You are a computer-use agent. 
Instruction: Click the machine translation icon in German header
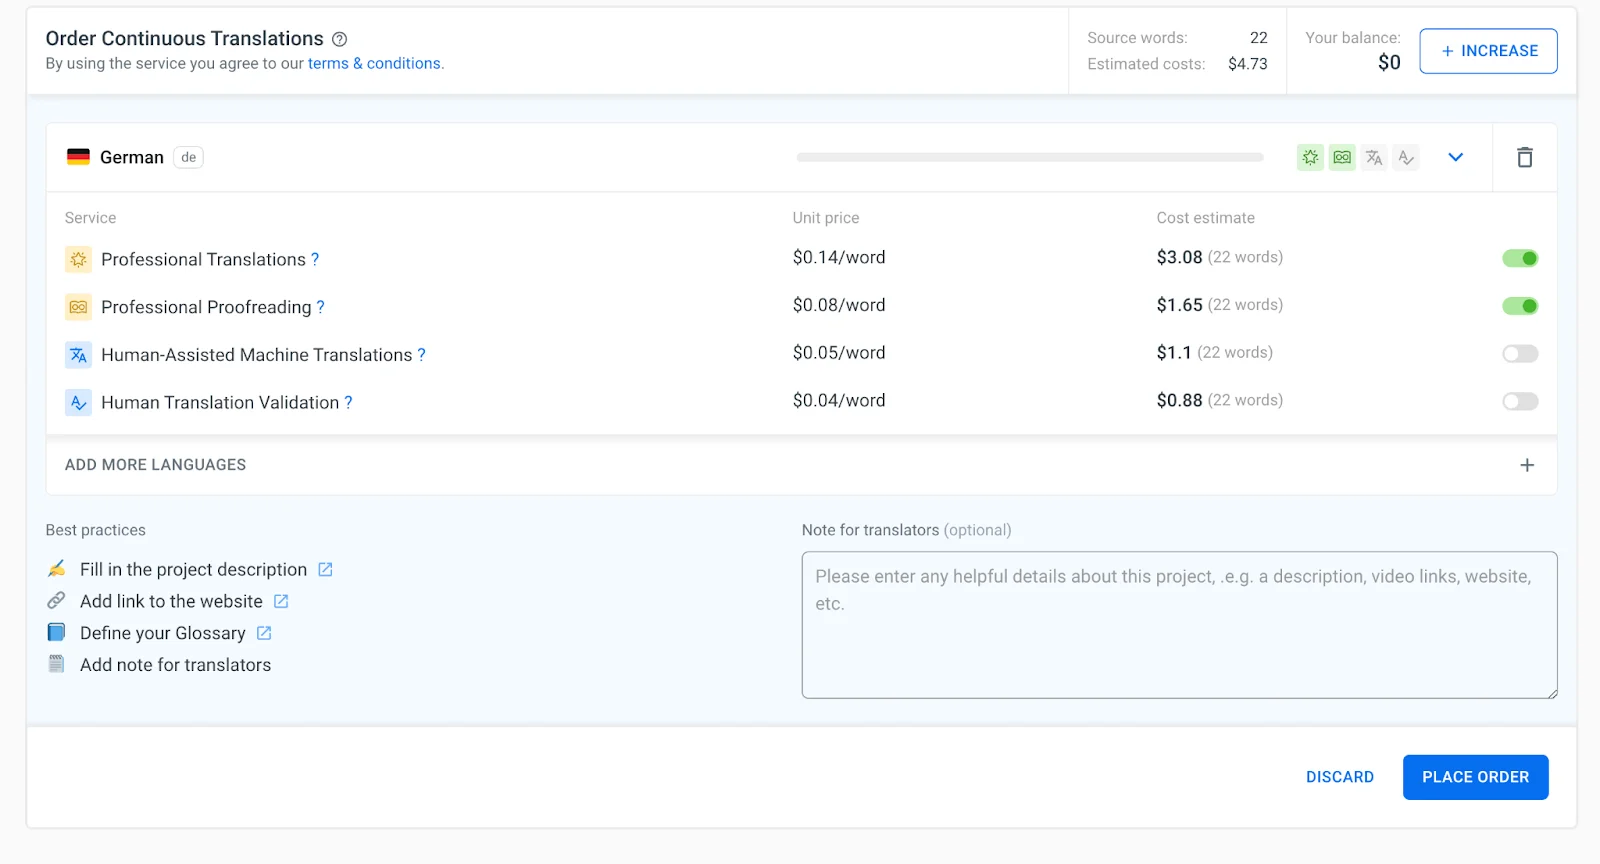click(x=1374, y=157)
